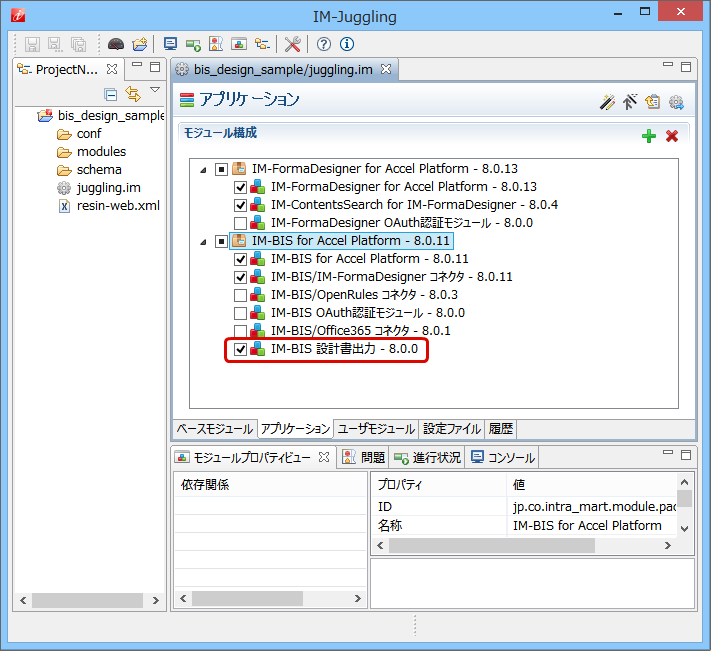Uncheck IM-FormaDesigner for Accel Platform child module
Viewport: 711px width, 651px height.
pos(240,187)
